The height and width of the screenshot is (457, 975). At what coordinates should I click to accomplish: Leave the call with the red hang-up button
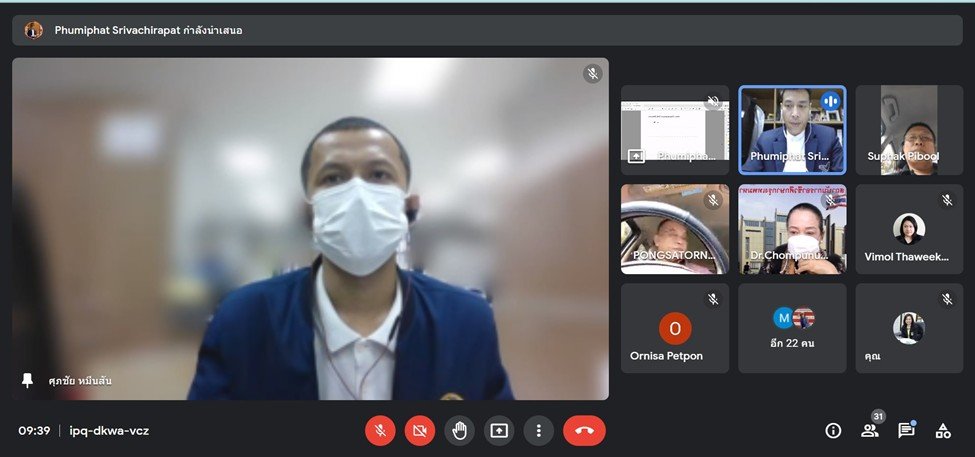[584, 430]
